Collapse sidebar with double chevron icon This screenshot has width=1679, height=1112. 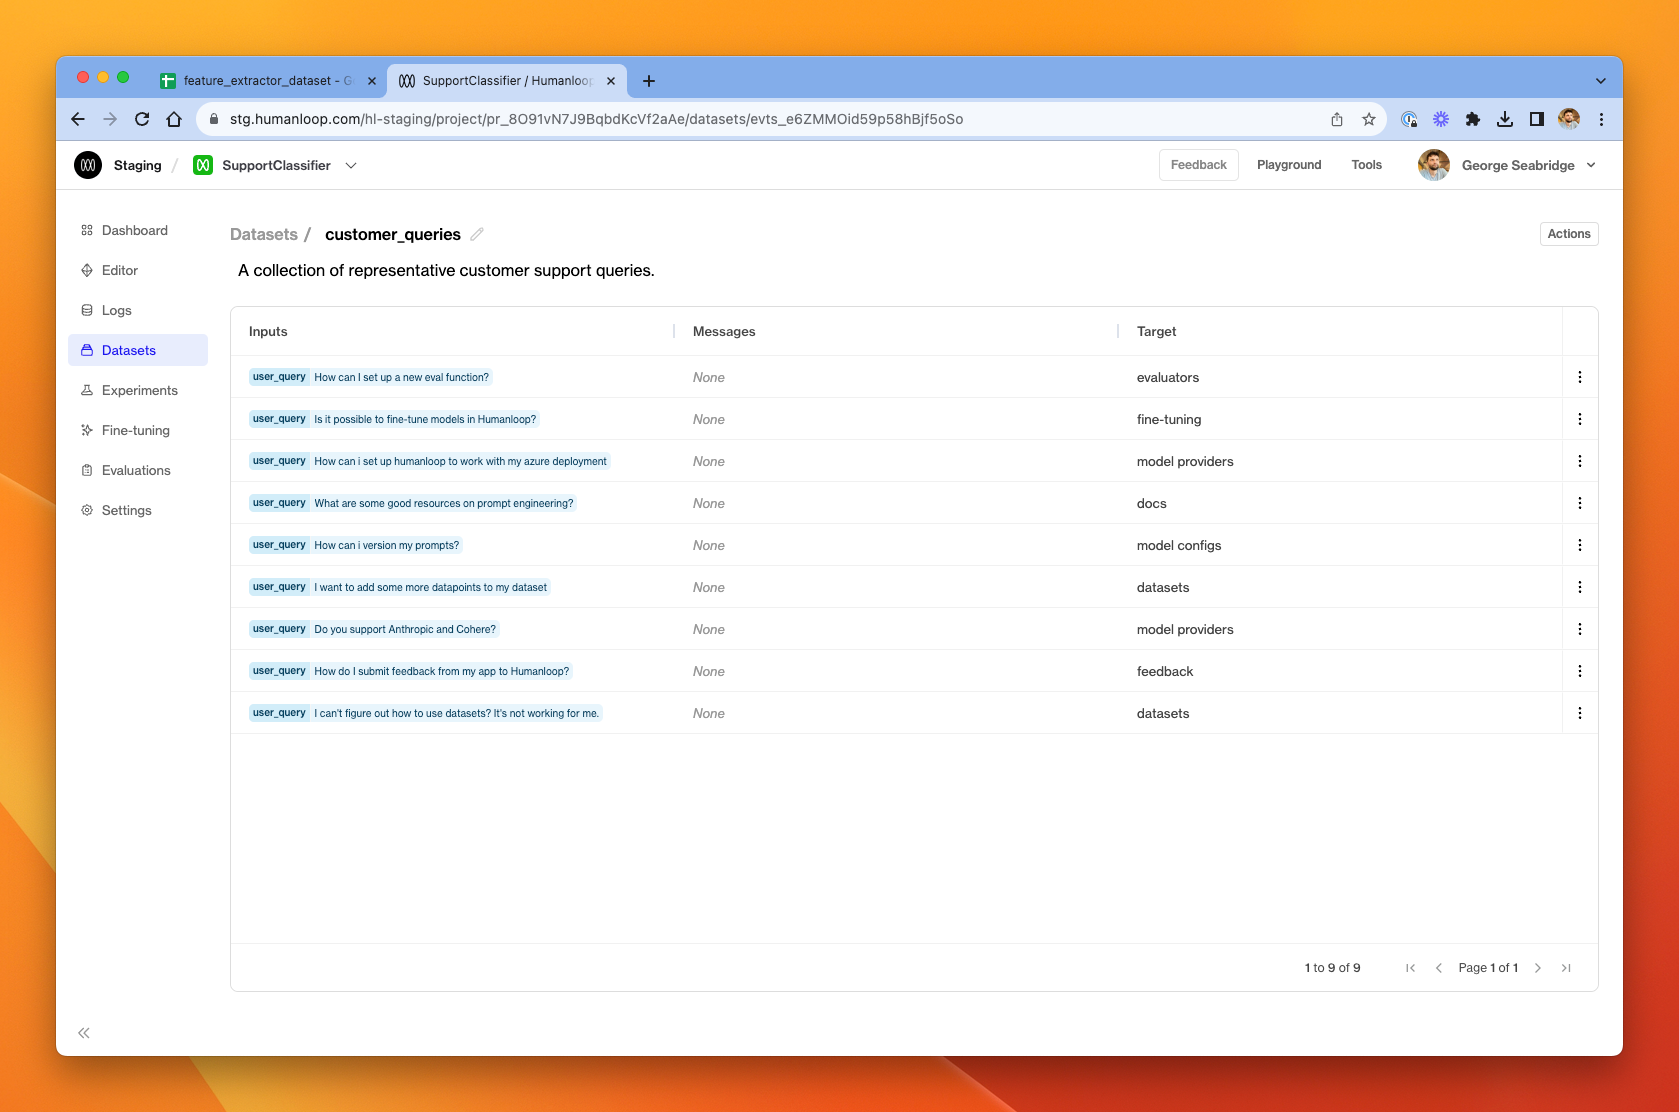[x=84, y=1033]
